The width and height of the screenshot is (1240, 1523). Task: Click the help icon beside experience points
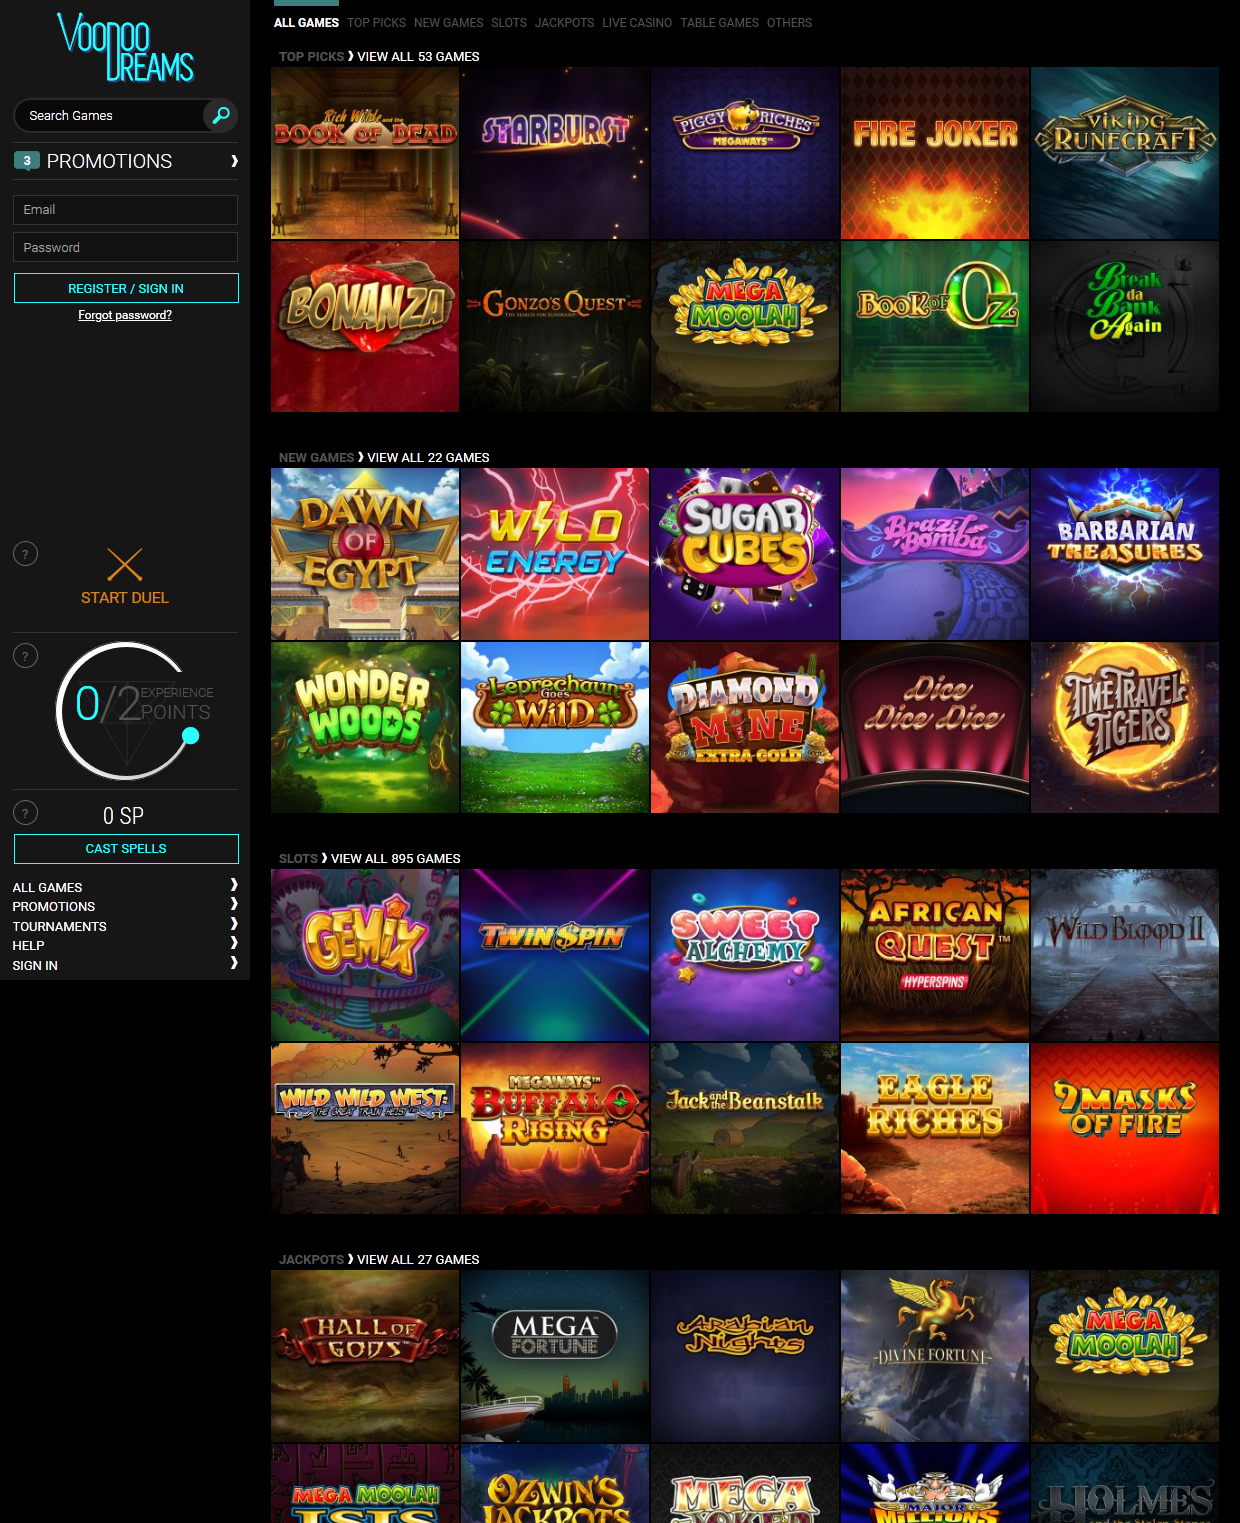coord(25,656)
